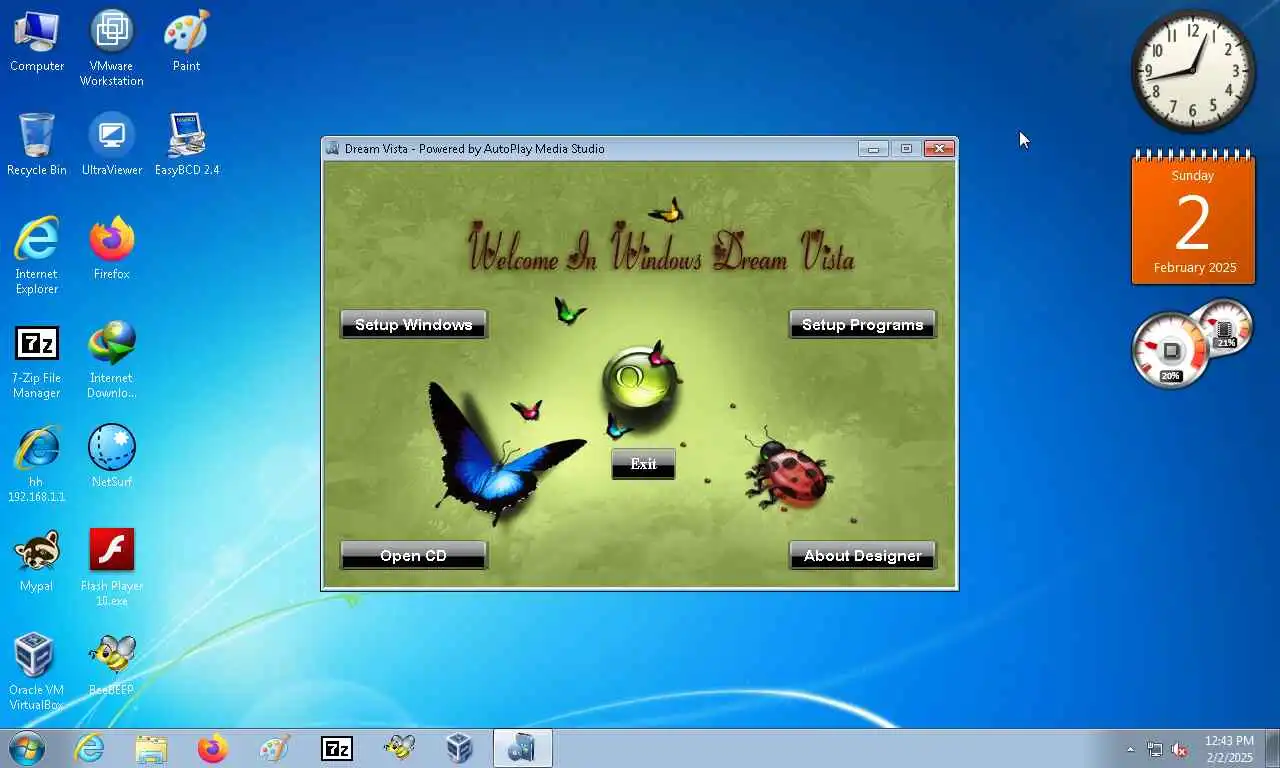Click the analog clock gadget
The height and width of the screenshot is (768, 1280).
point(1193,71)
